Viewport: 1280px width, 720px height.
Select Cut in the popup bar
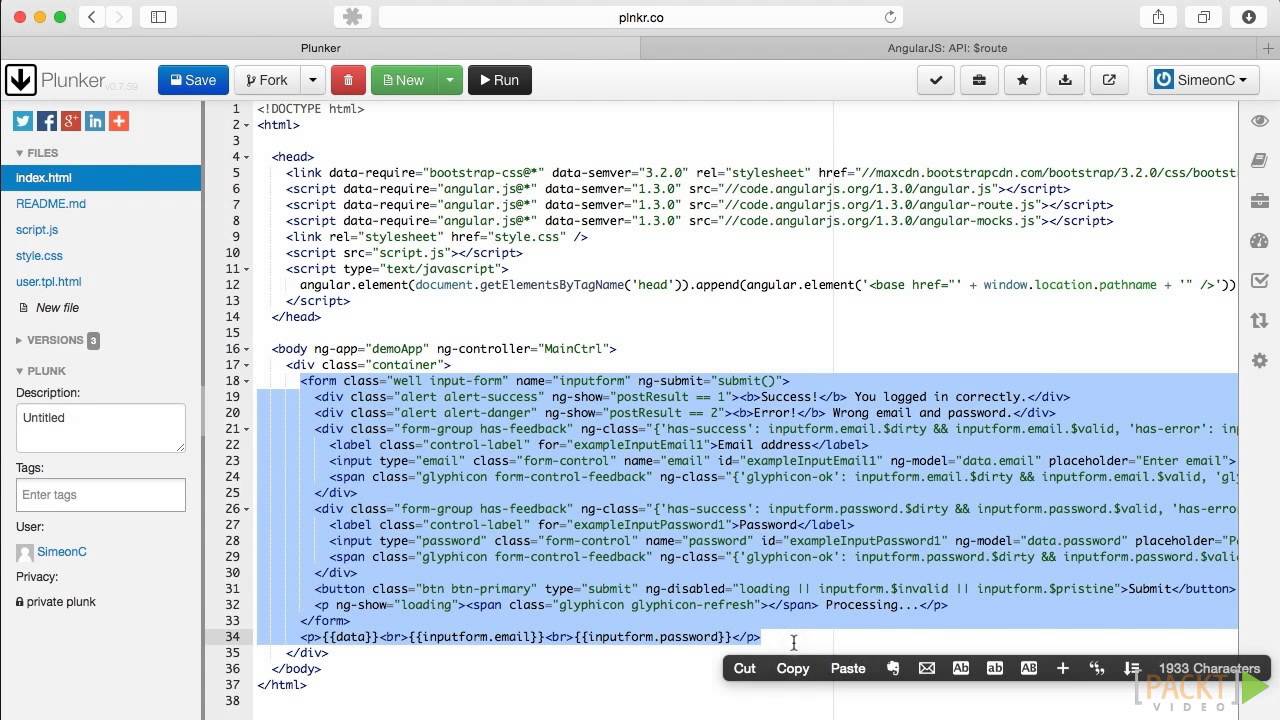point(745,668)
